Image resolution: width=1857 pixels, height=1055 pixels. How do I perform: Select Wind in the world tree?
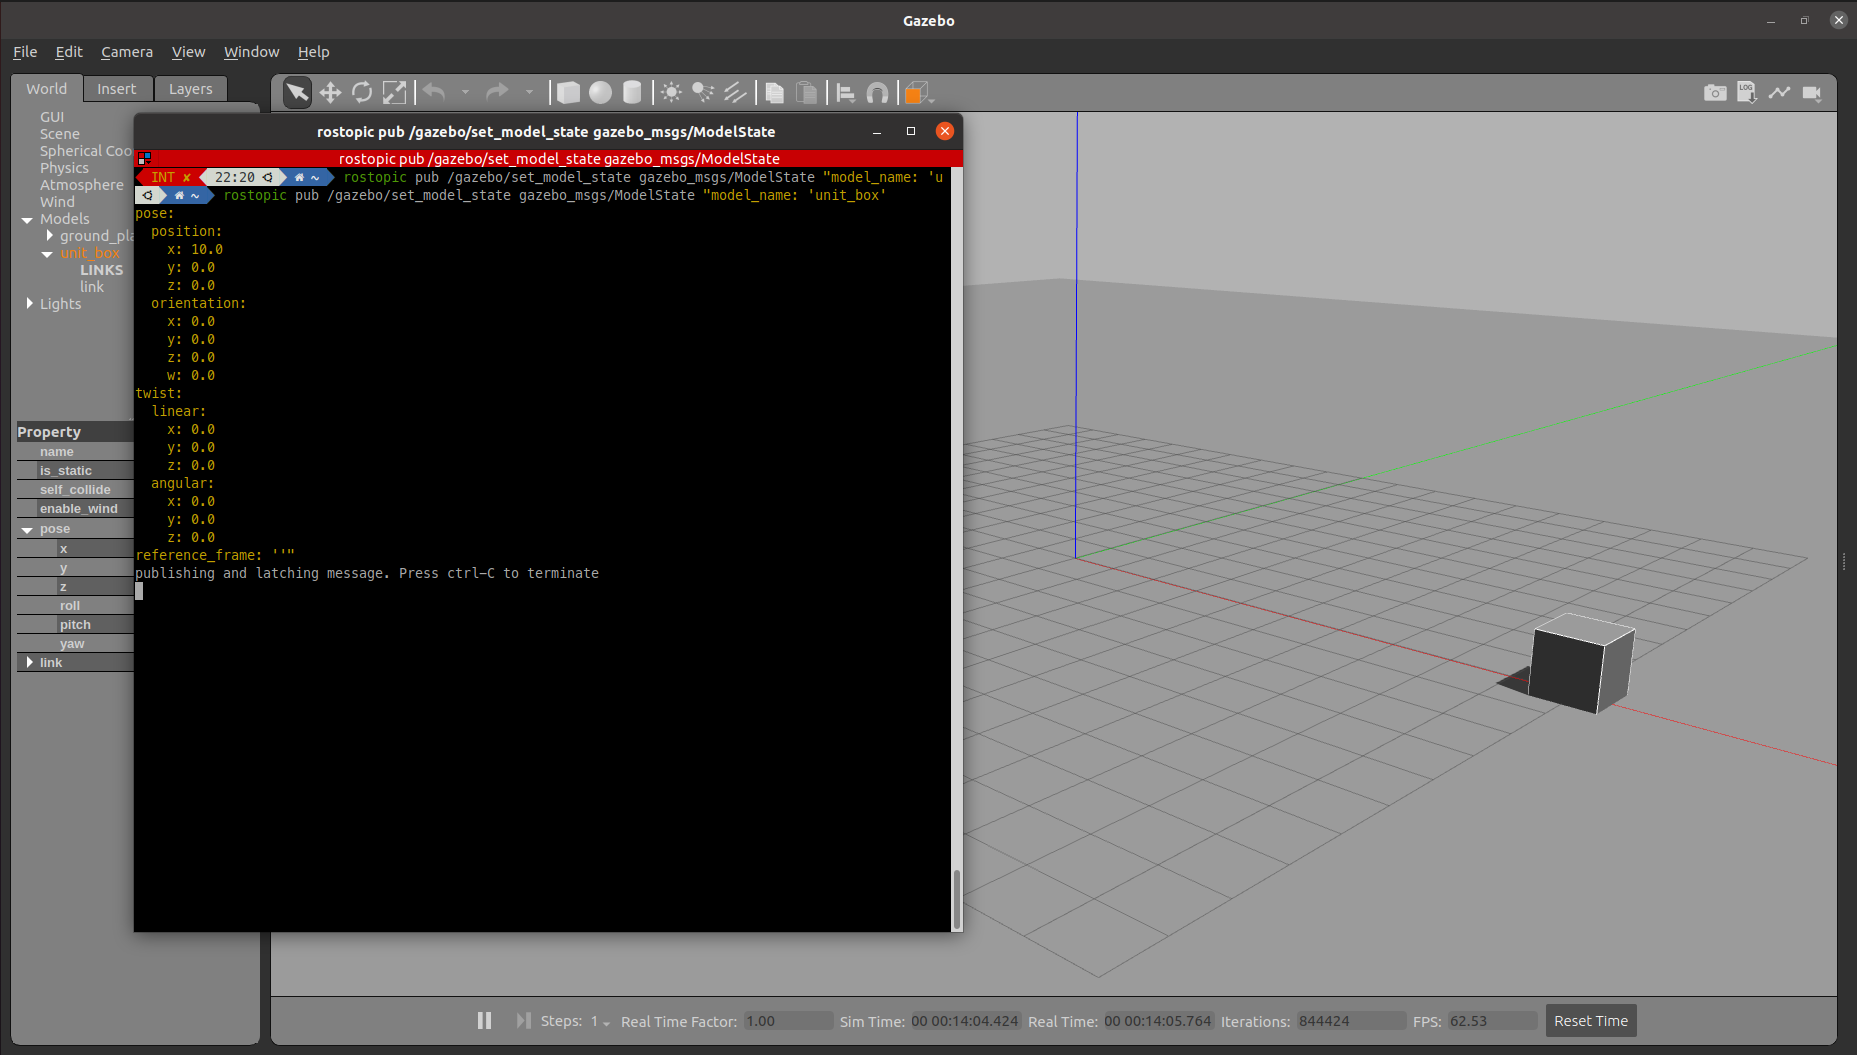pyautogui.click(x=57, y=202)
